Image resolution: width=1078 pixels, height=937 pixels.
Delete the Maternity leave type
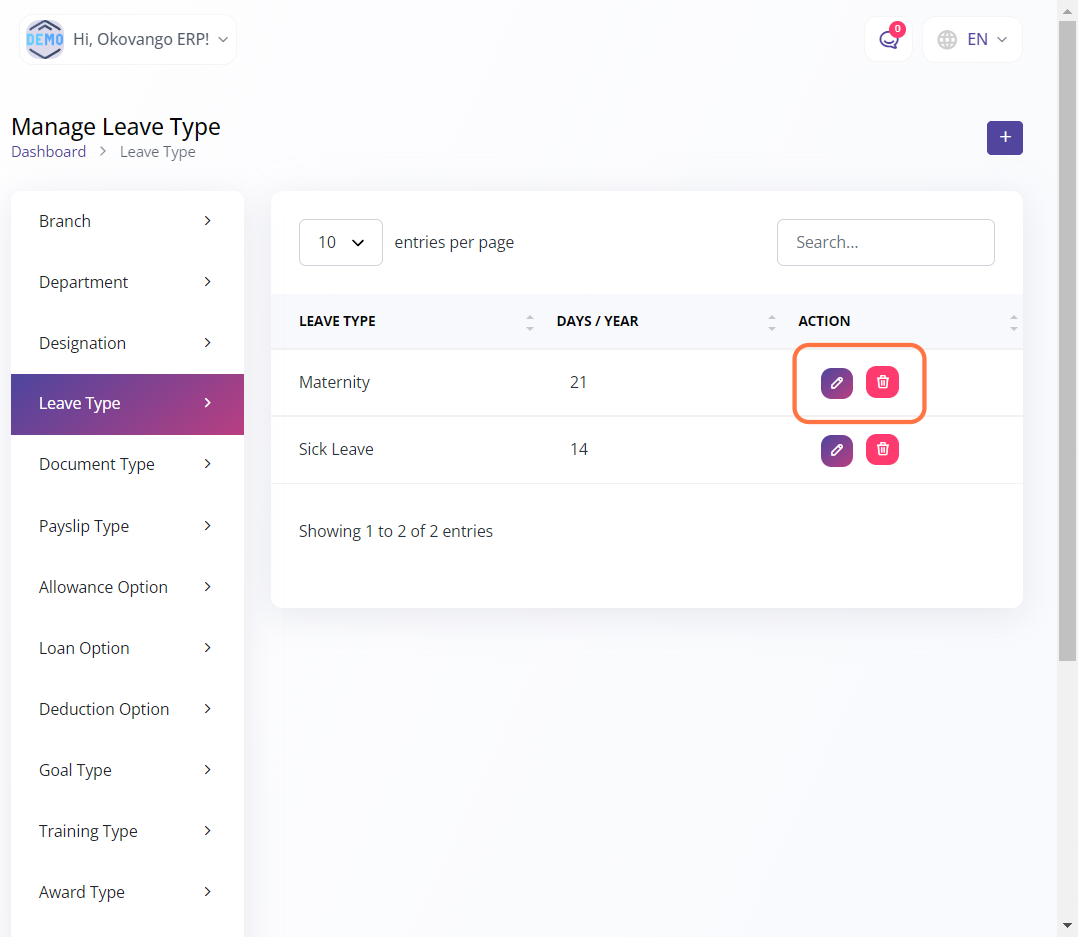[x=882, y=382]
